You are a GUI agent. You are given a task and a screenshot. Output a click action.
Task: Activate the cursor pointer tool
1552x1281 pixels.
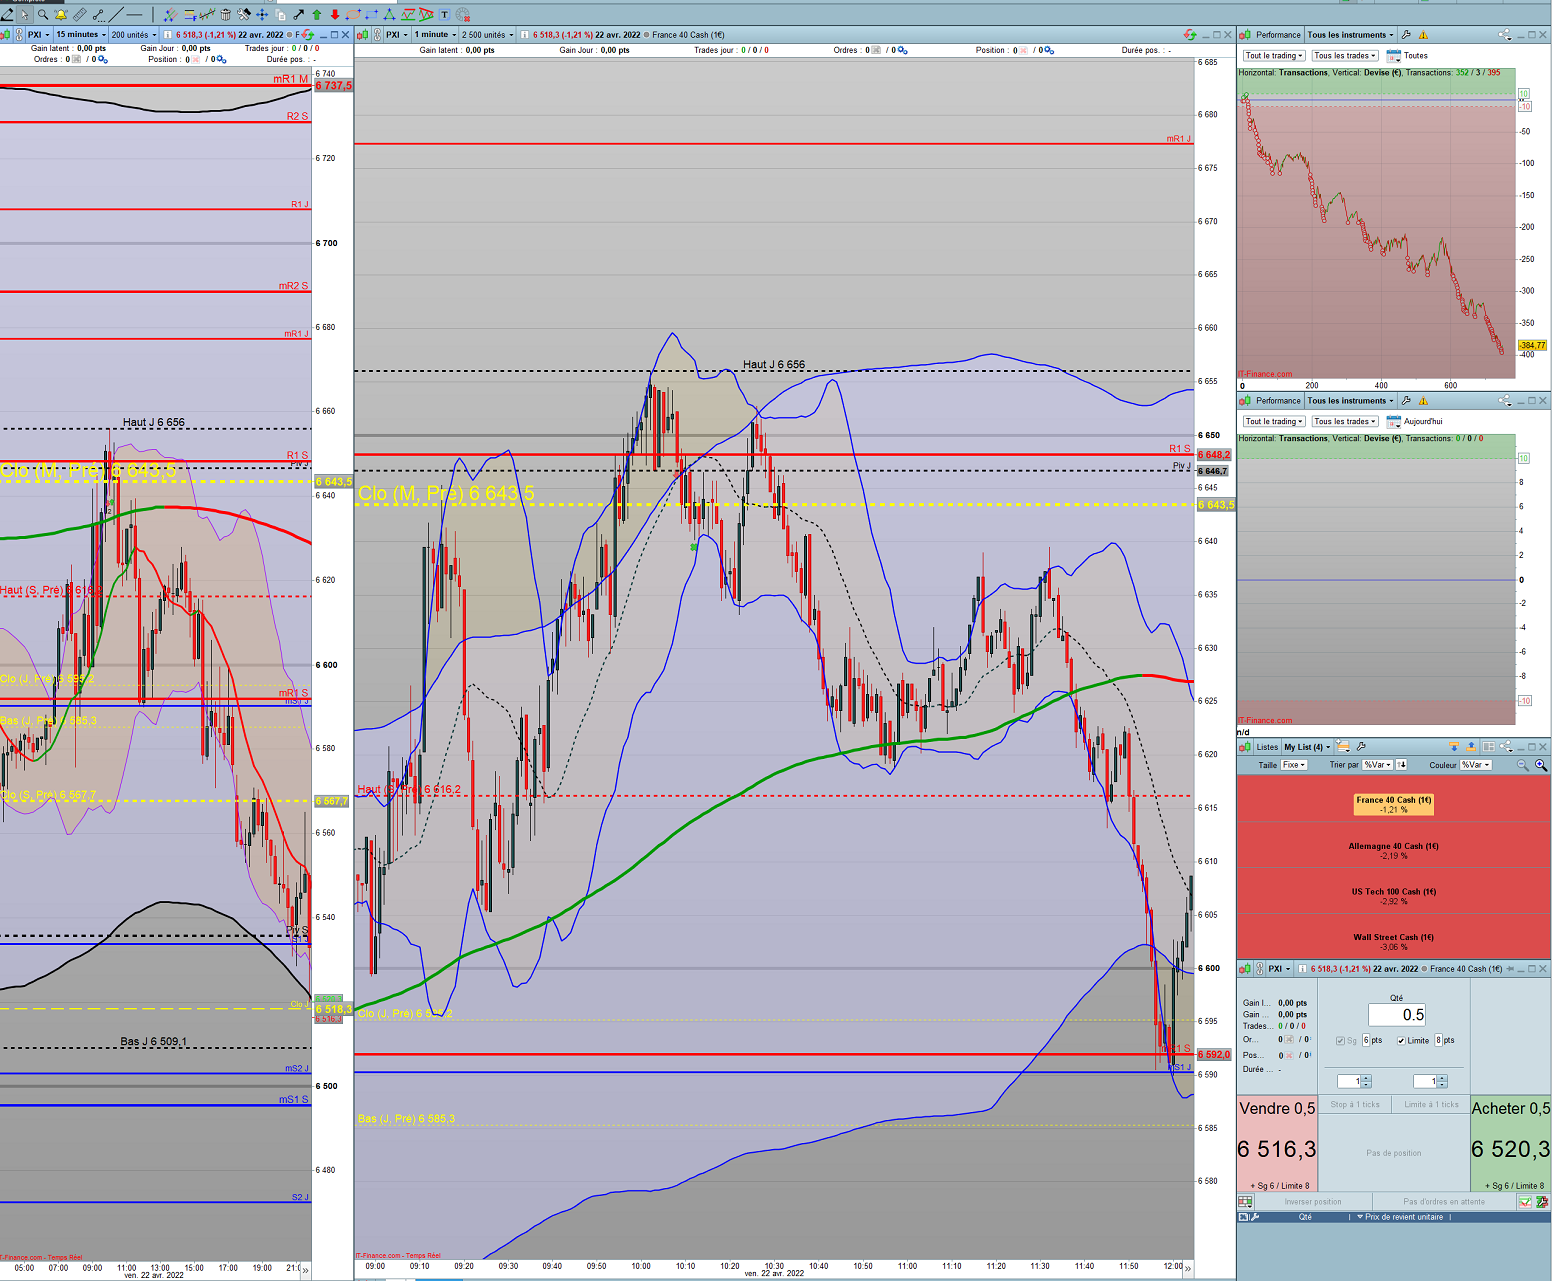pyautogui.click(x=24, y=15)
